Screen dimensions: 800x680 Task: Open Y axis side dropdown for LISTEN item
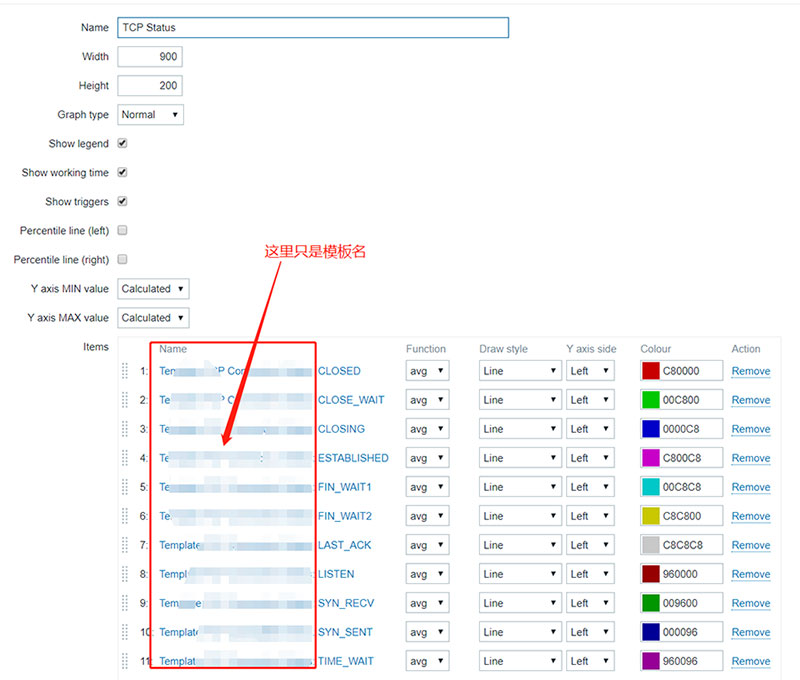(592, 574)
